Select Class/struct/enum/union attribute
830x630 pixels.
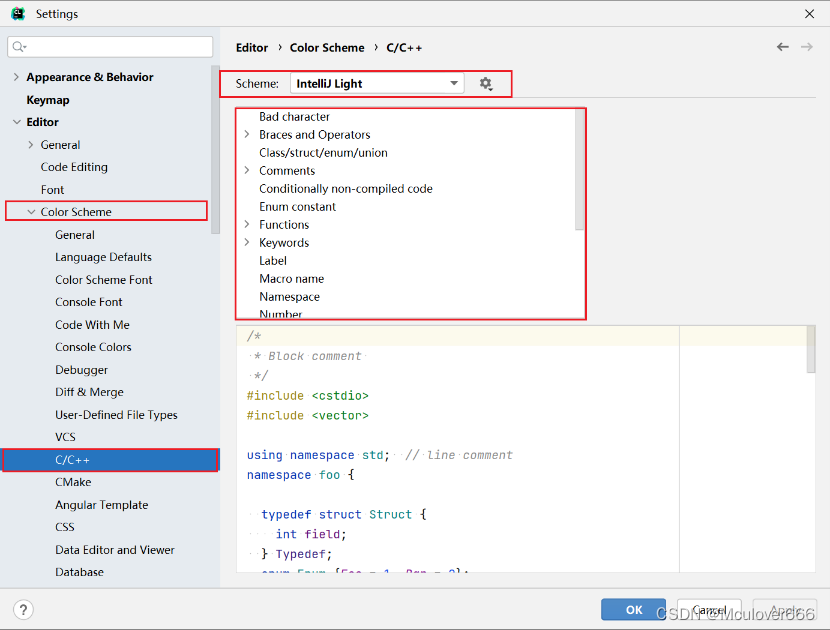323,152
